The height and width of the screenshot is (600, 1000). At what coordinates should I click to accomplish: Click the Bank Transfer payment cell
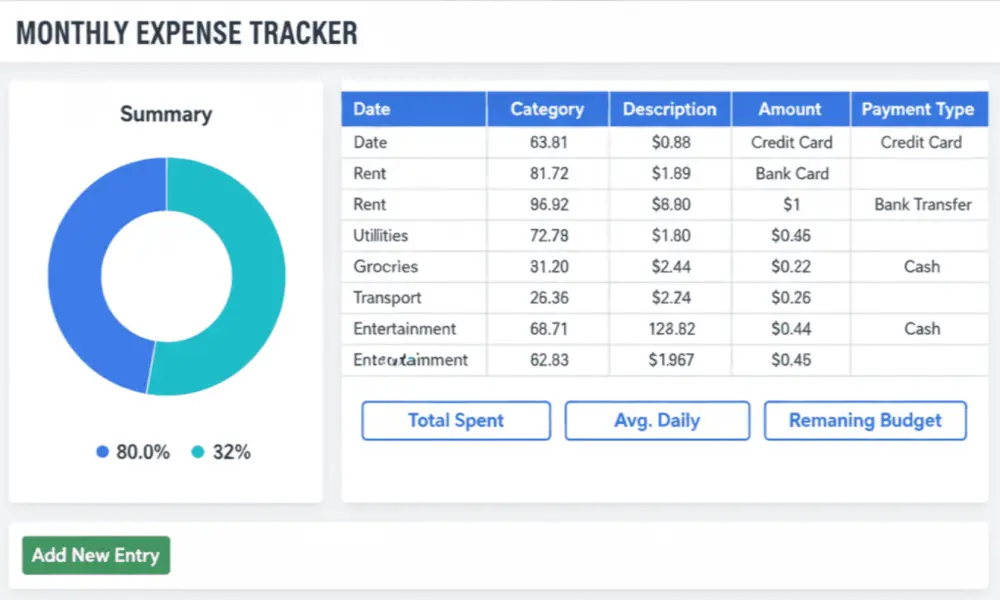922,205
